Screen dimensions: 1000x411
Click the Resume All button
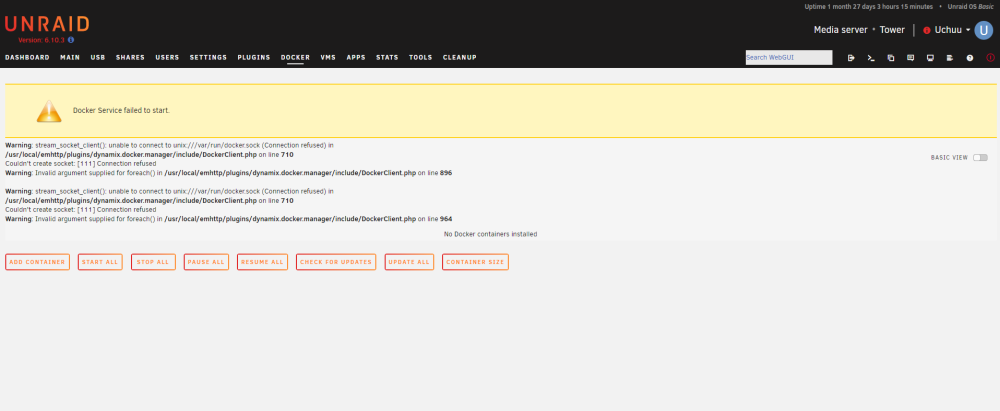pos(262,262)
